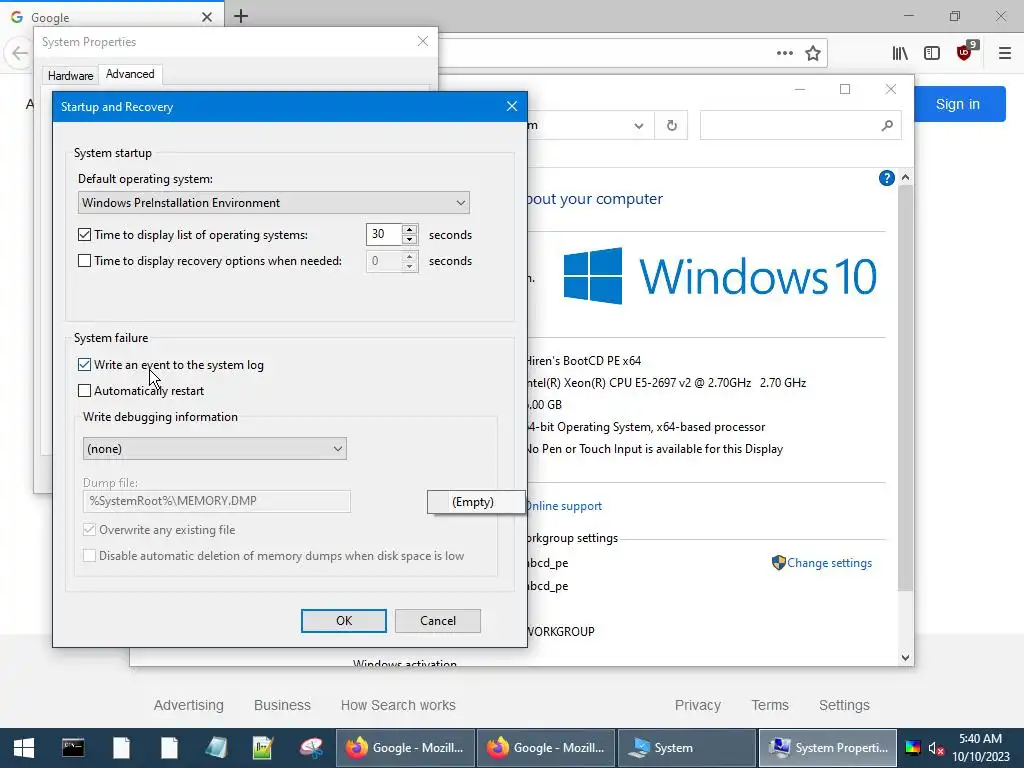The image size is (1024, 768).
Task: Switch to second Google Mozilla taskbar window
Action: pos(546,748)
